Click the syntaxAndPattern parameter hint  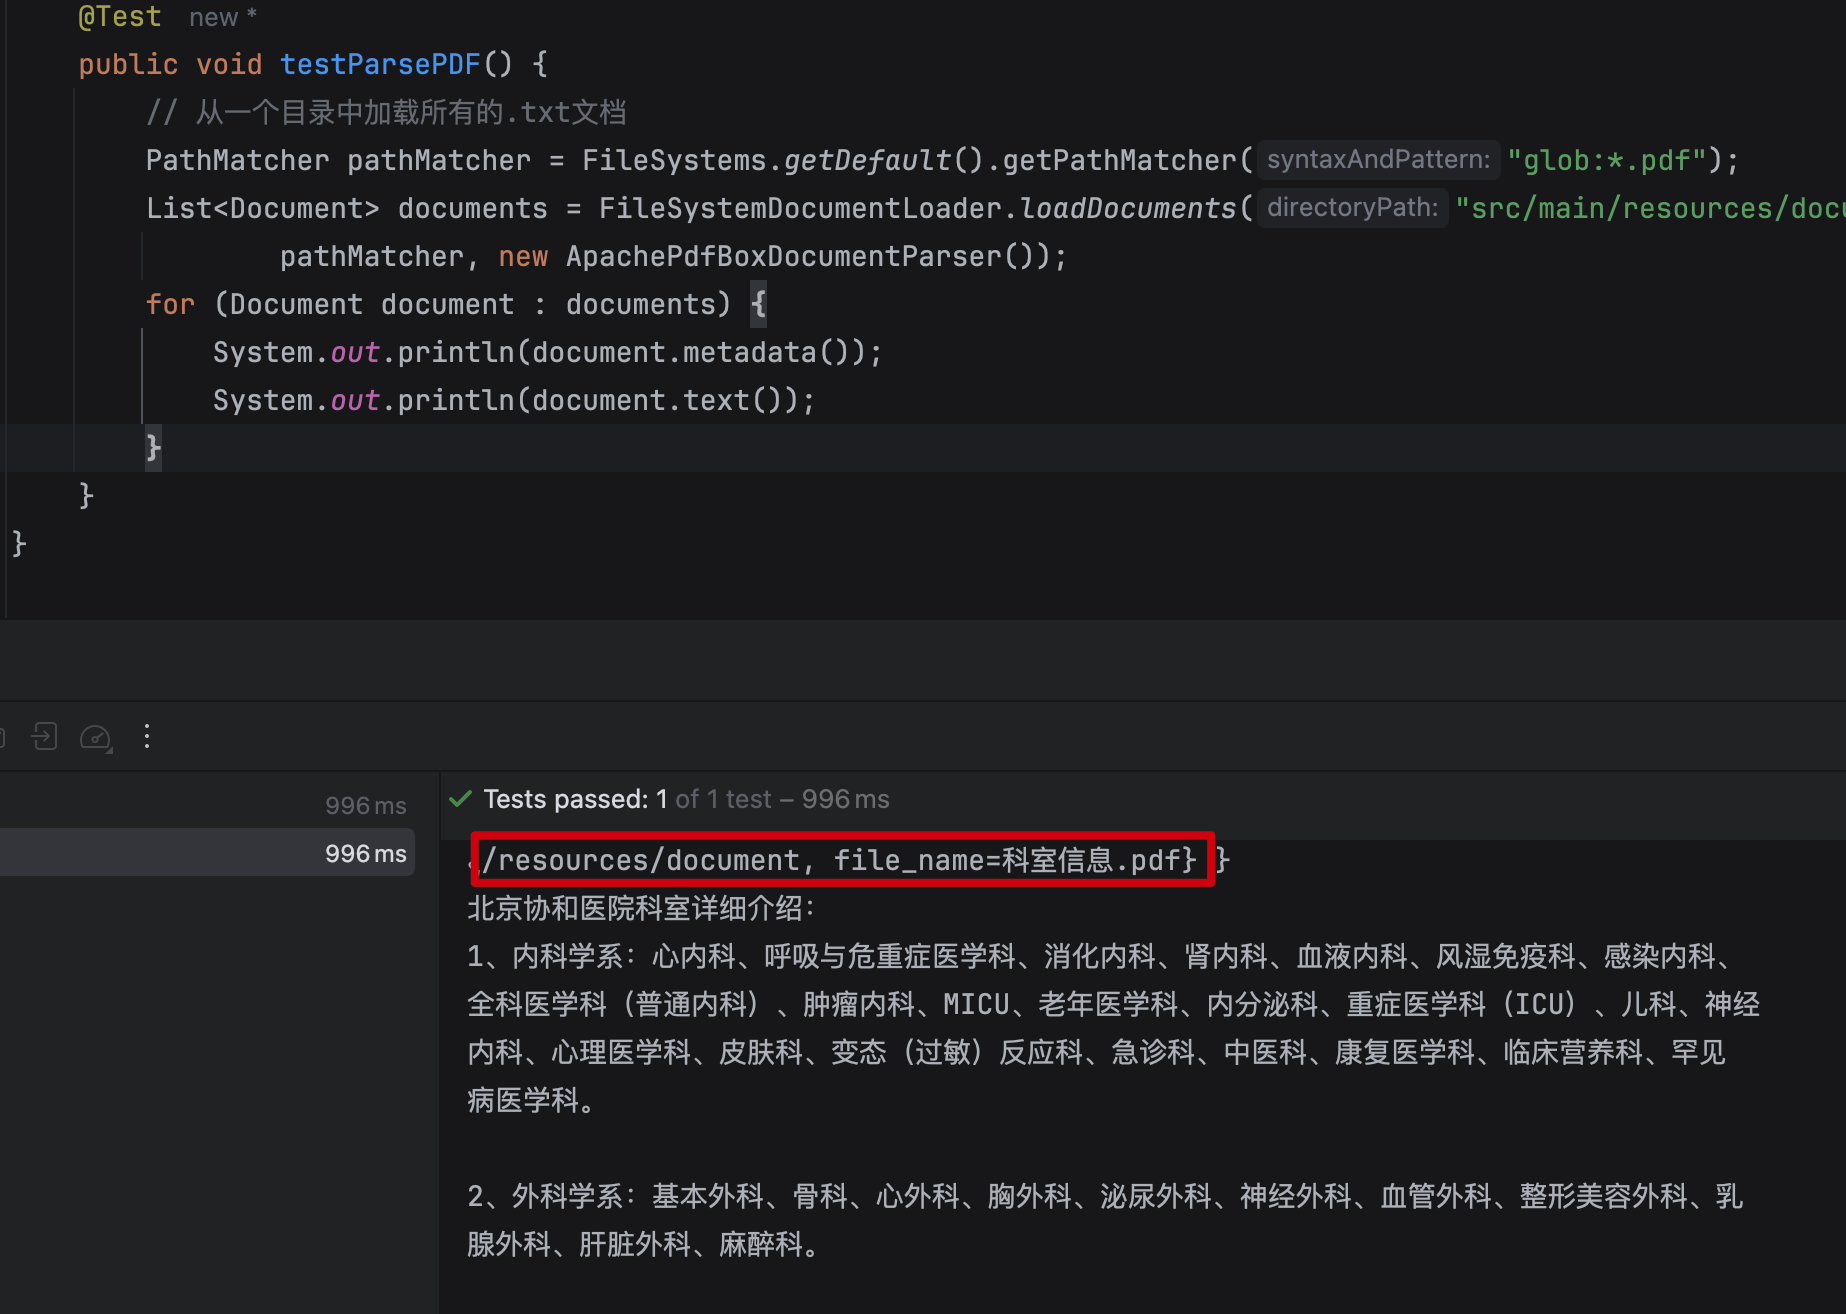1378,160
